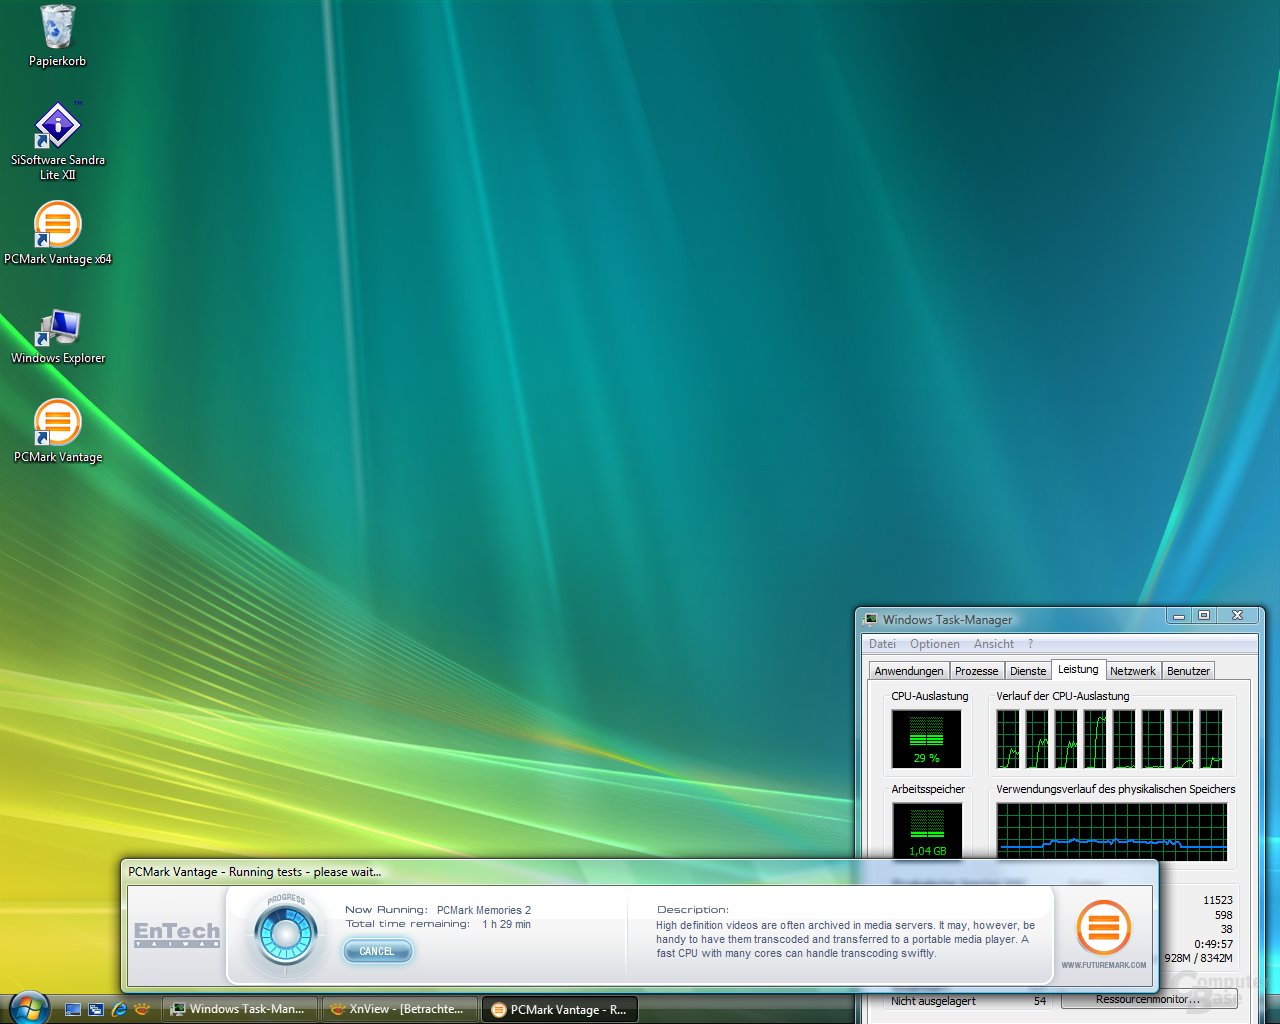Click the Futuremark logo in PCMark dialog
1280x1024 pixels.
pos(1104,927)
